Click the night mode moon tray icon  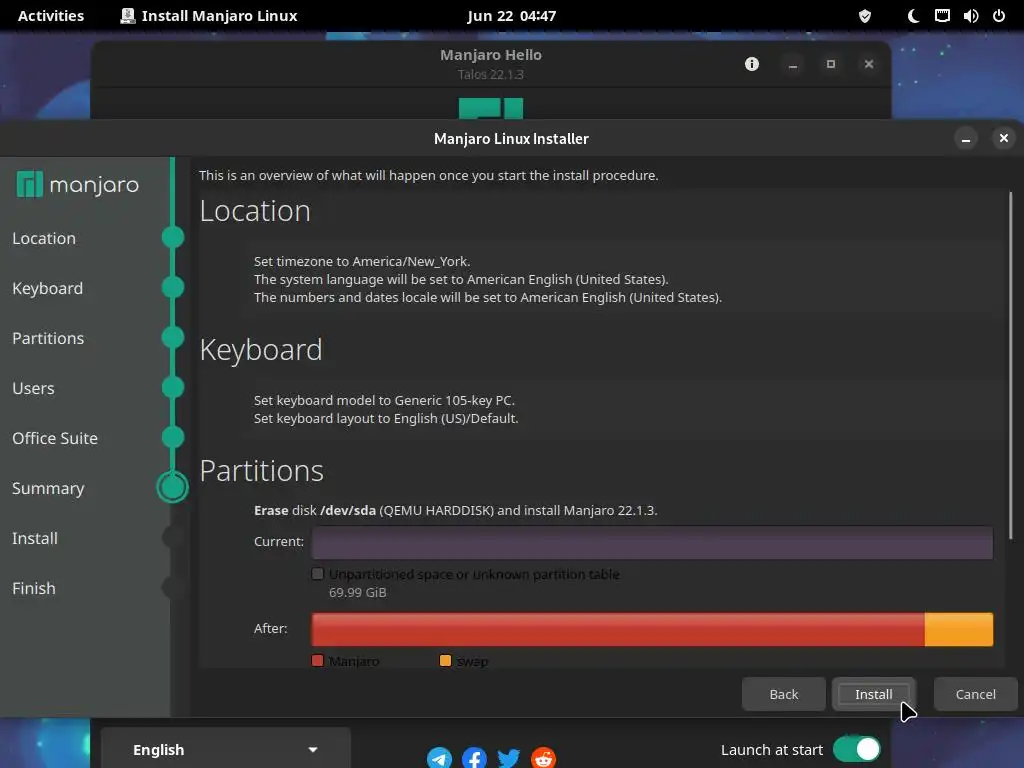tap(913, 16)
